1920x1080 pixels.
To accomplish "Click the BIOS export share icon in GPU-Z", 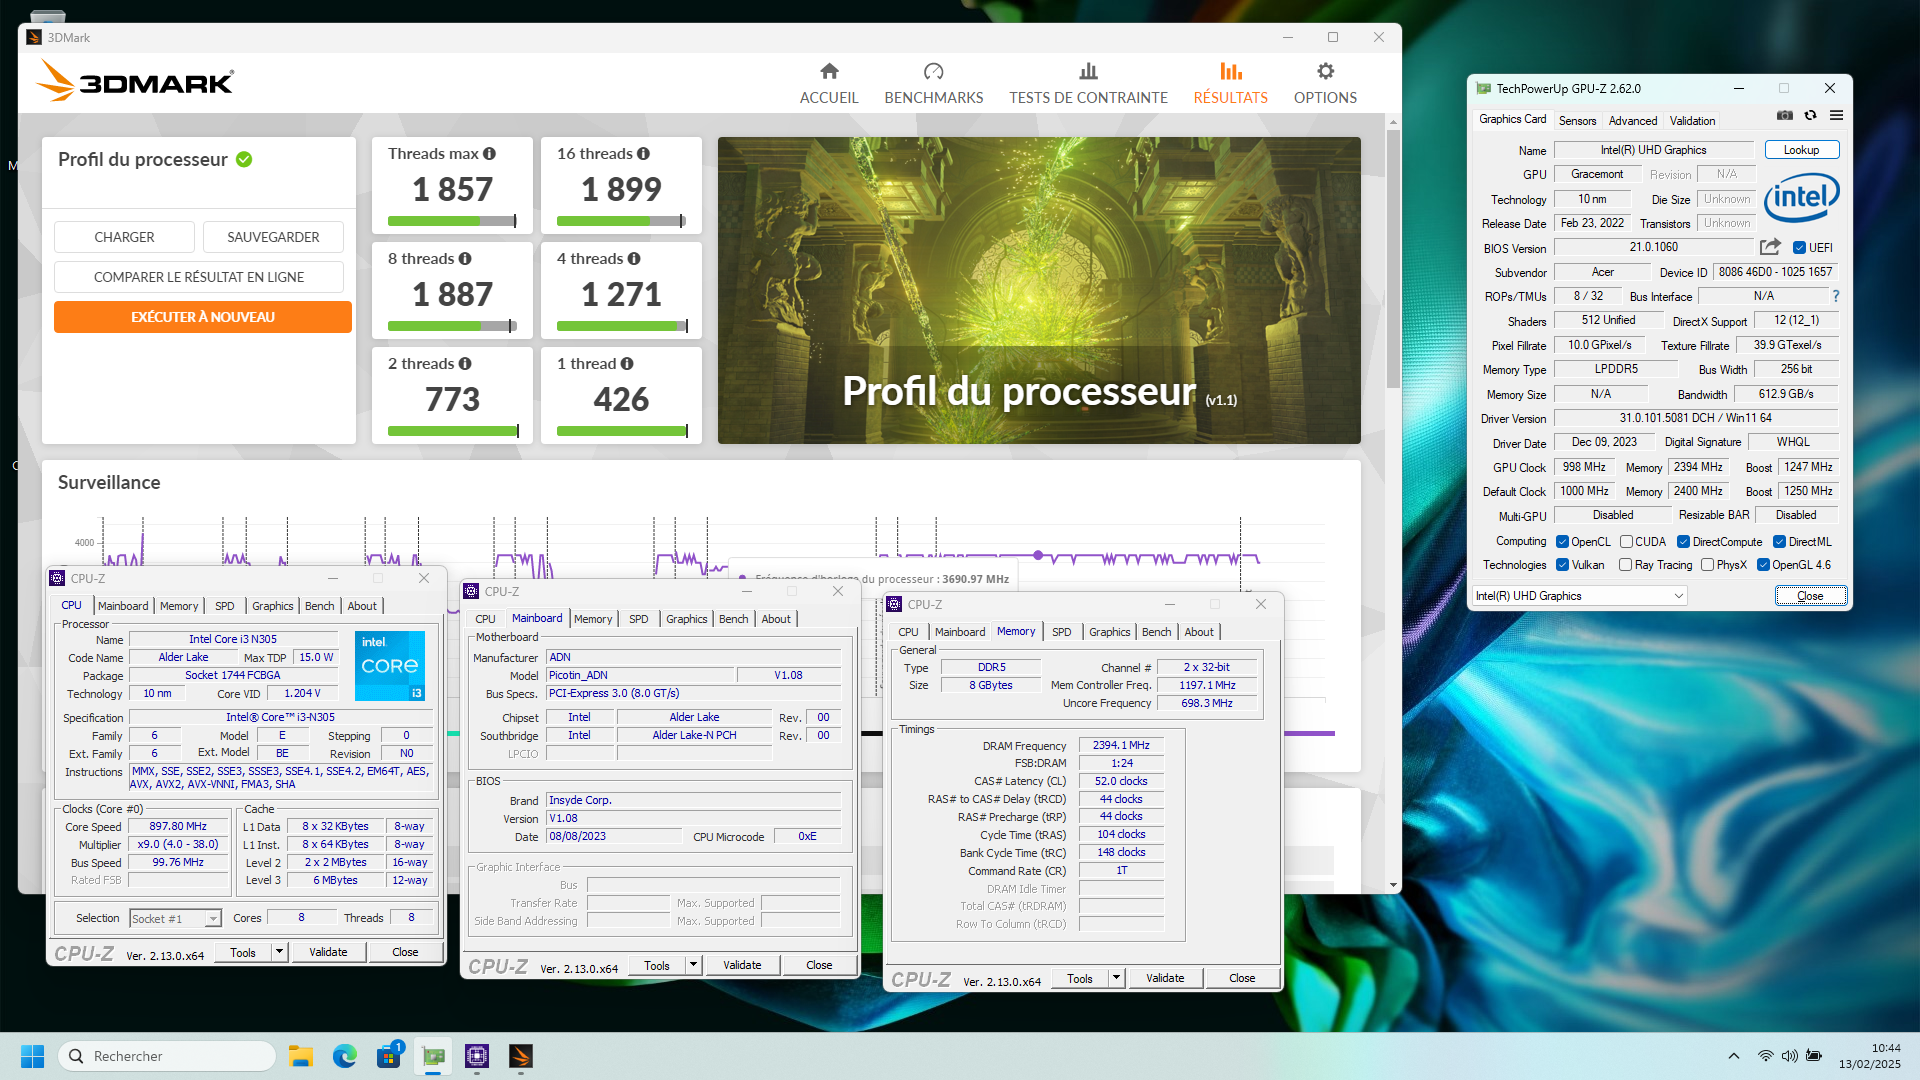I will coord(1770,247).
